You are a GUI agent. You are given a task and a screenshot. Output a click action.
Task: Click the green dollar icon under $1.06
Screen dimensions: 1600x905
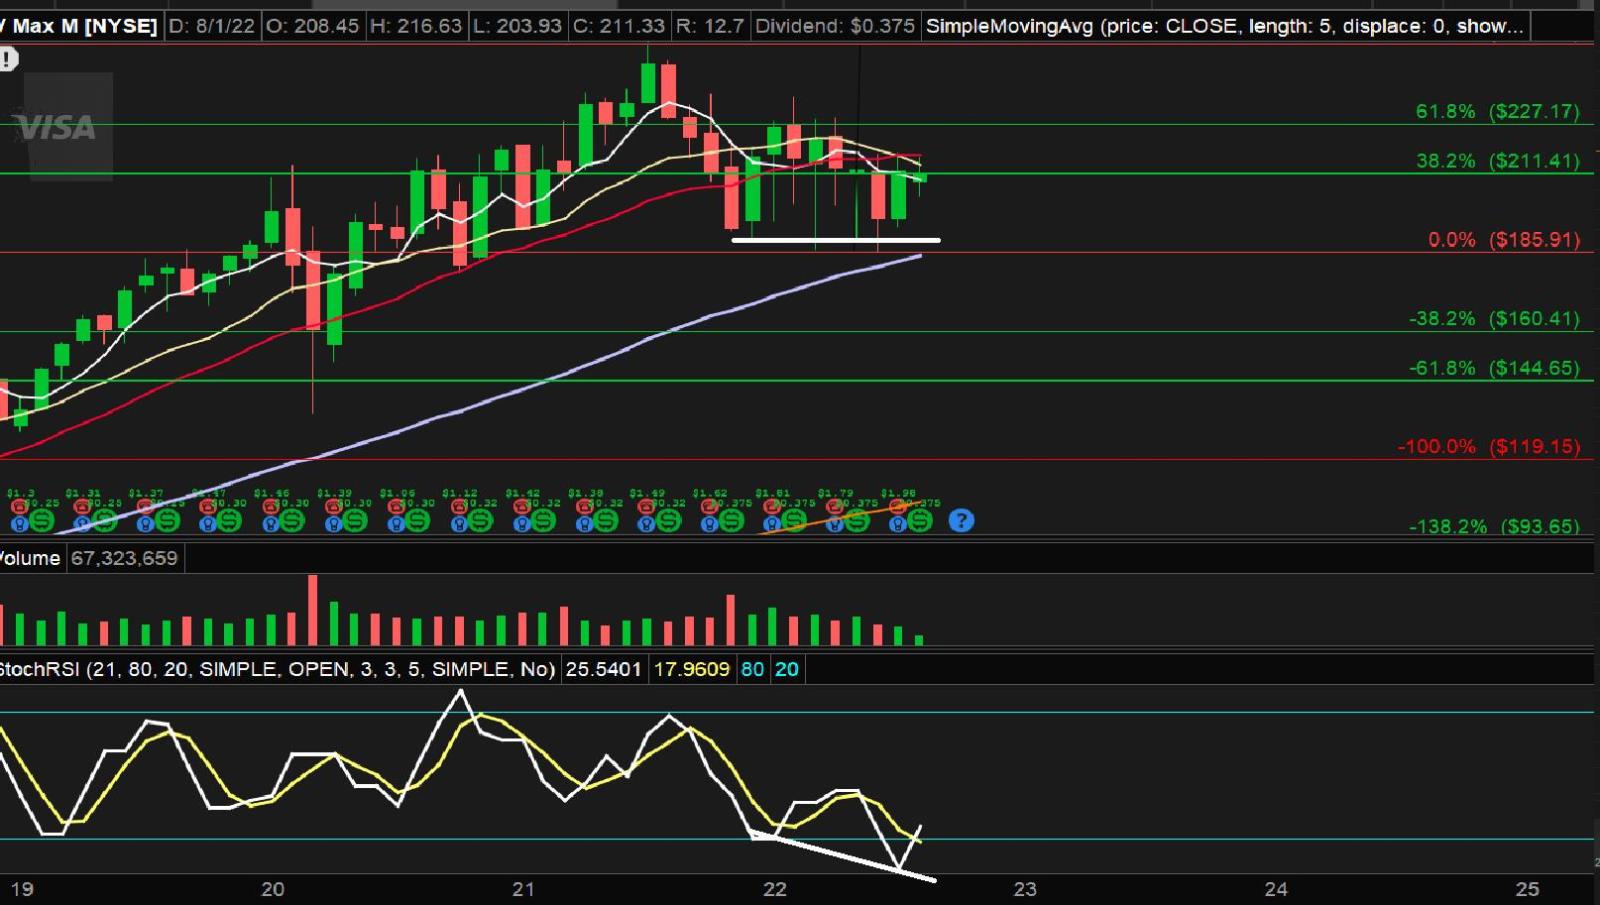click(419, 521)
